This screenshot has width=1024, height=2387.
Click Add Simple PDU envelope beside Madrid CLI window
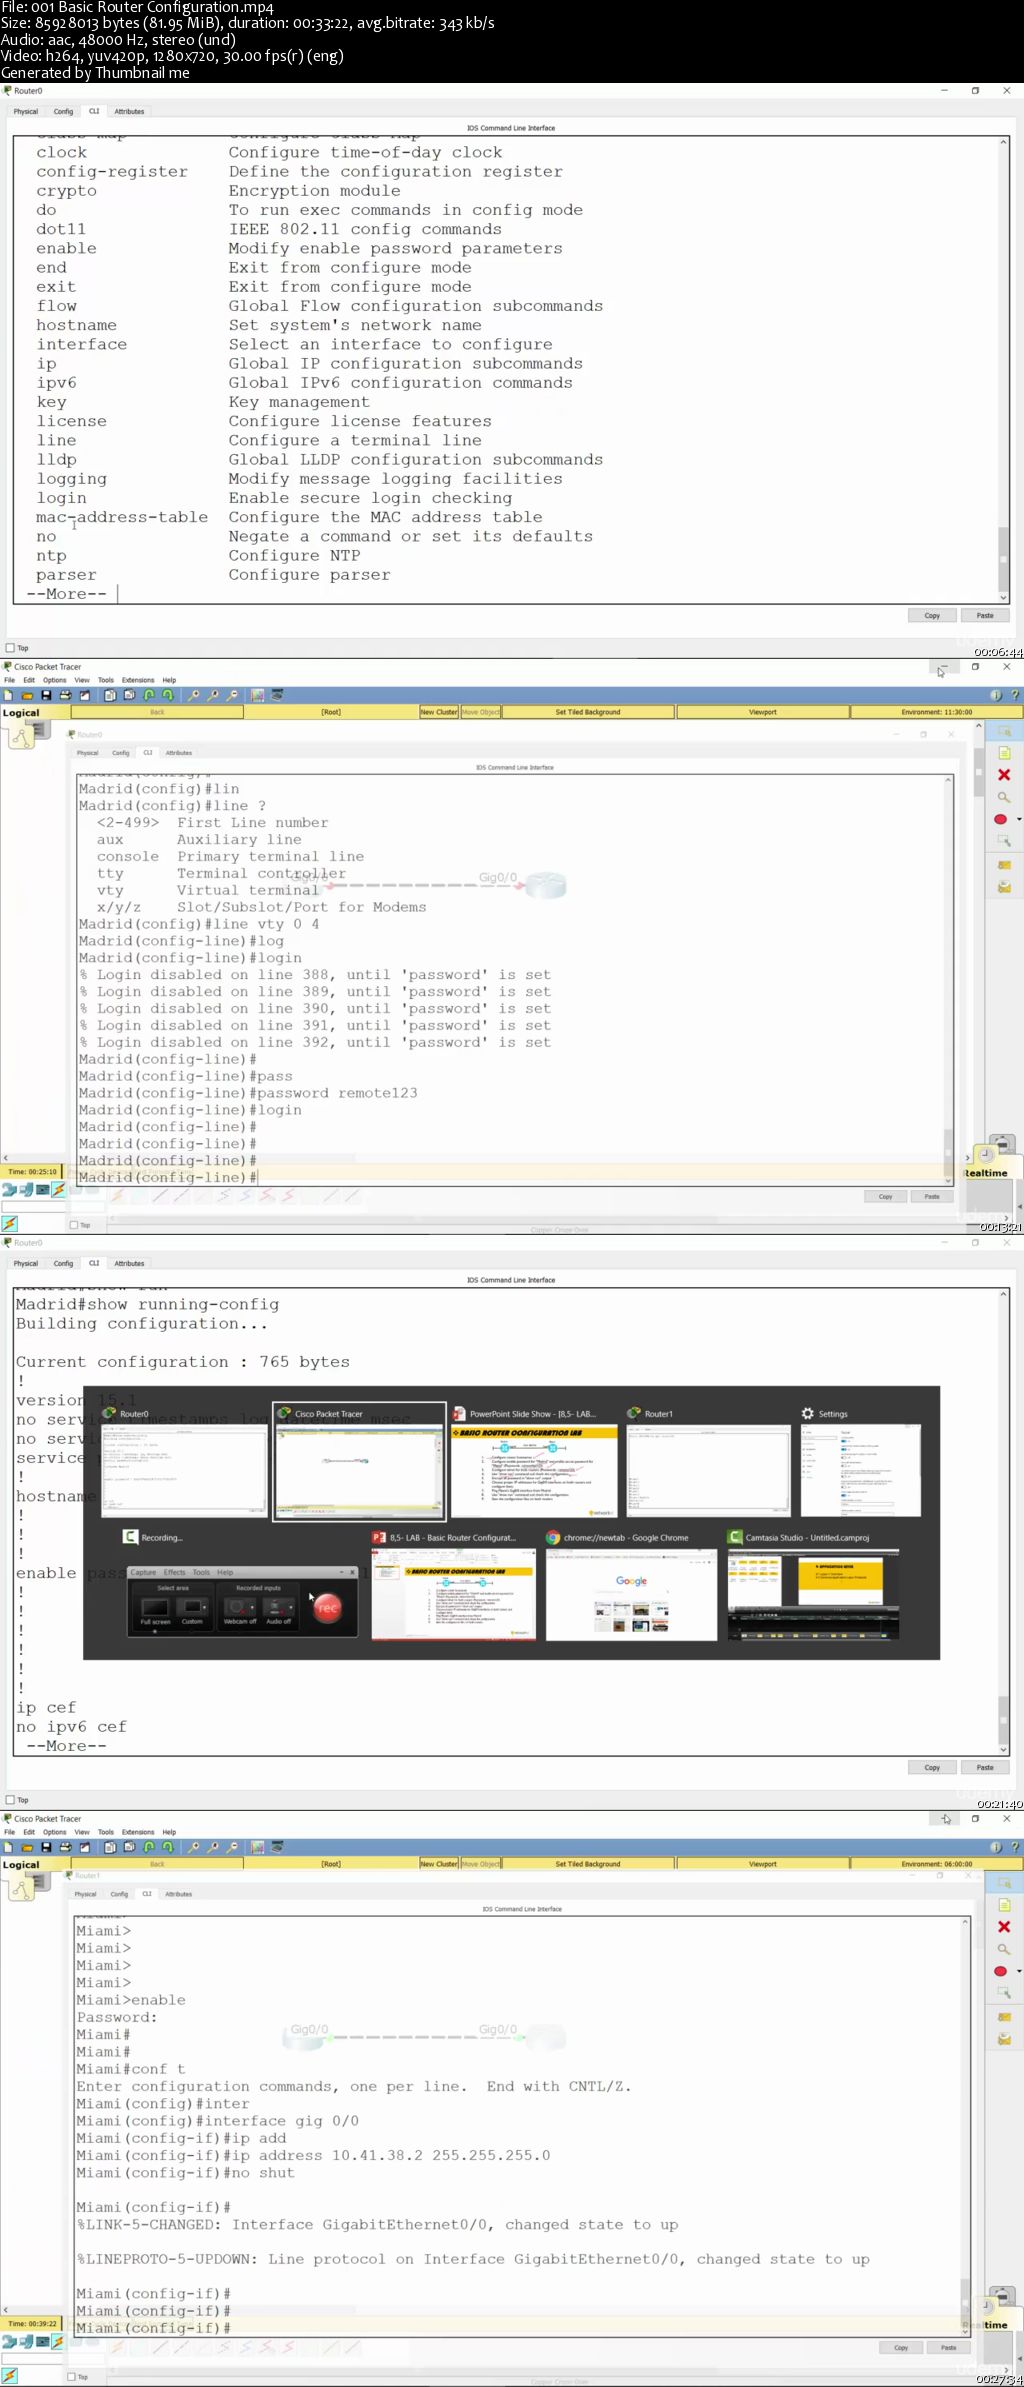tap(1004, 864)
